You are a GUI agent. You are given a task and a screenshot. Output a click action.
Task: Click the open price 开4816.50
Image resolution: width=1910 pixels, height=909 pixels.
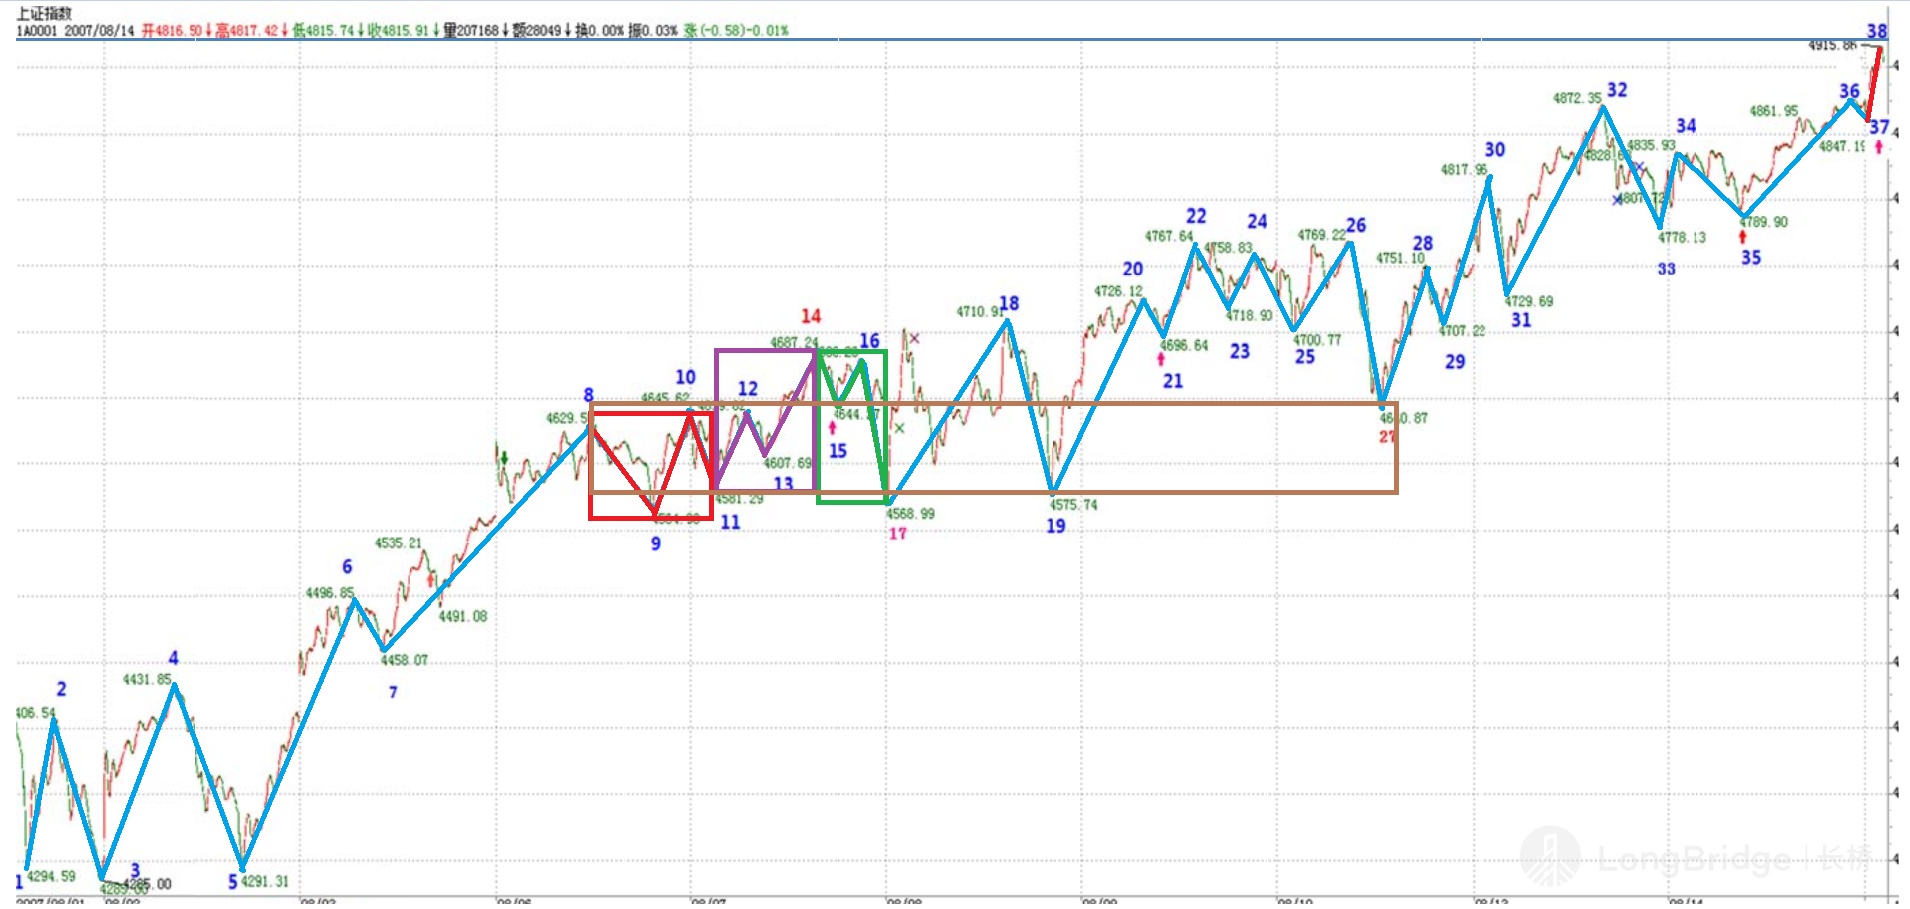[172, 31]
